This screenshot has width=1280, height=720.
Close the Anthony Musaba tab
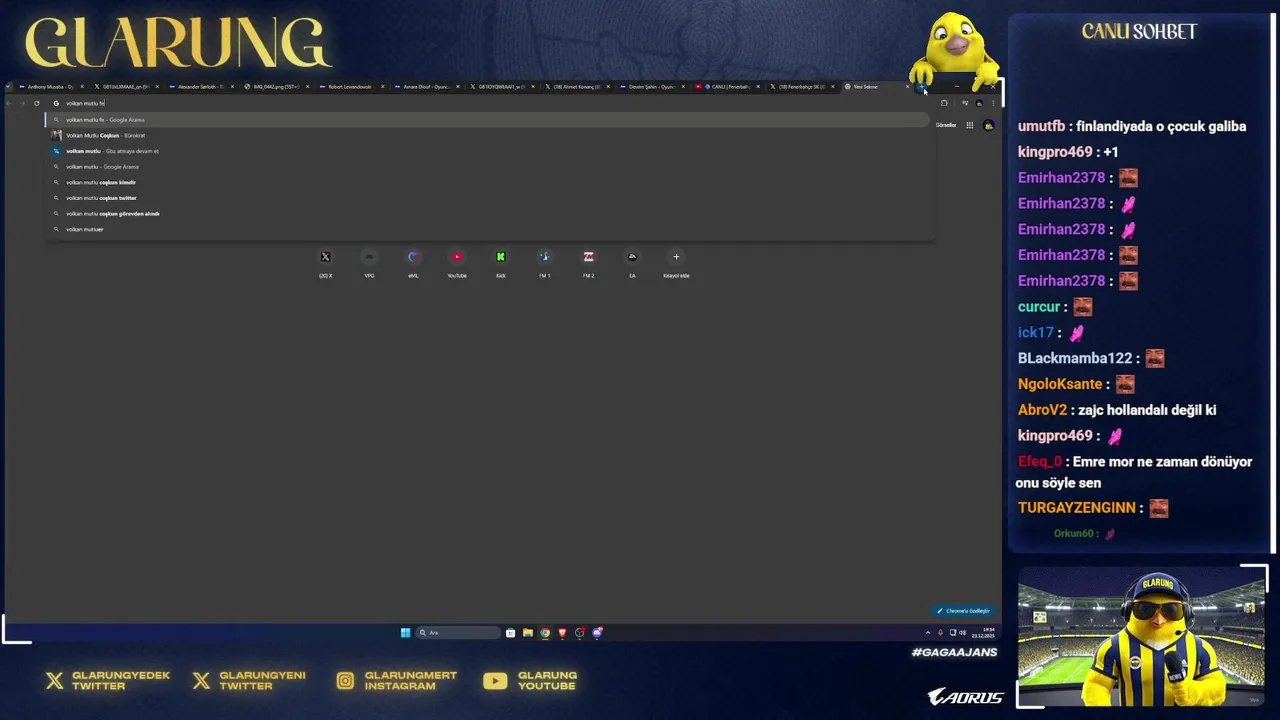pyautogui.click(x=82, y=87)
